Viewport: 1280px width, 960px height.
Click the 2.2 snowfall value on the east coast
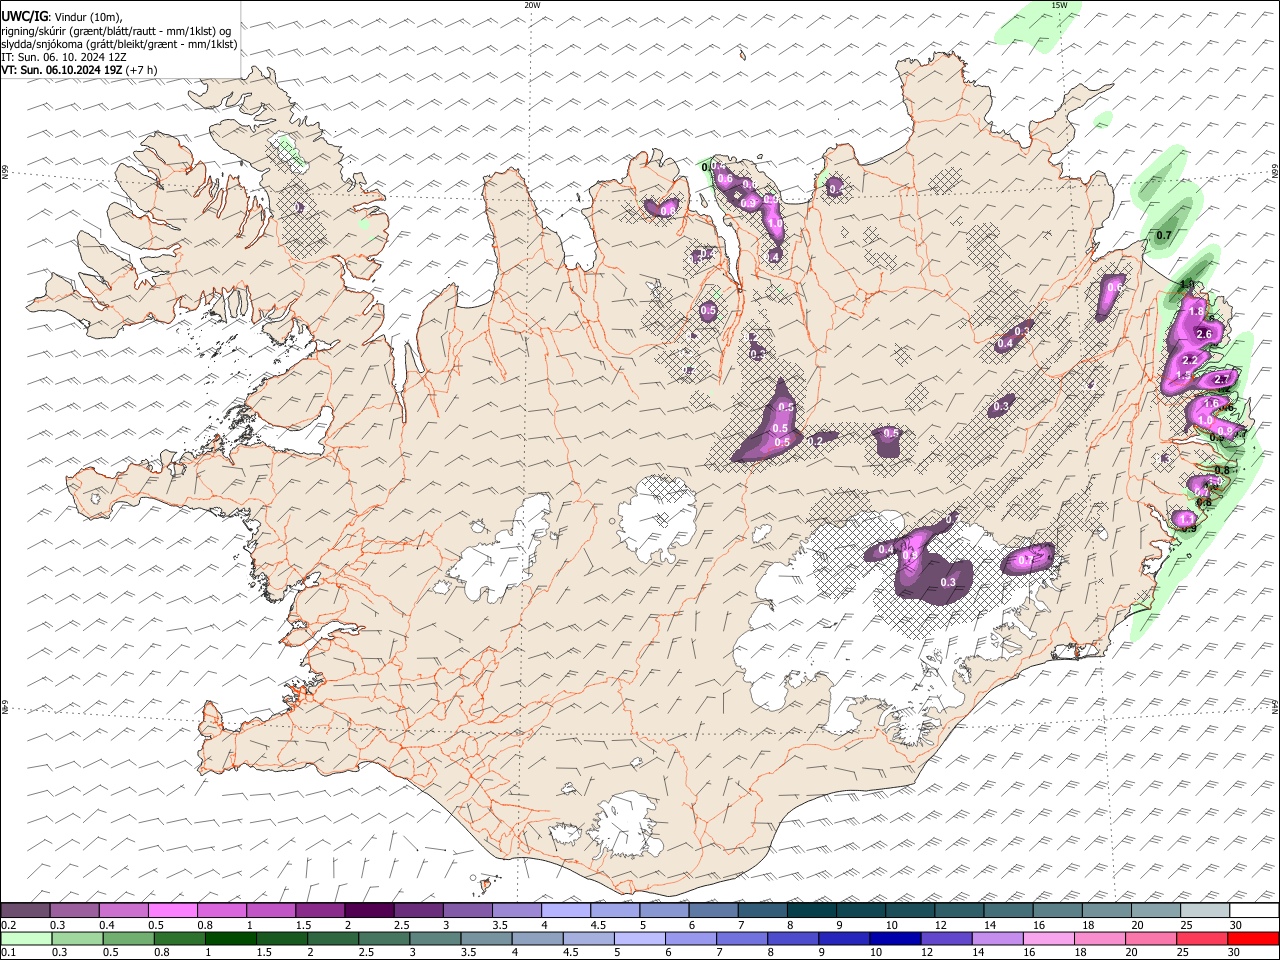point(1190,360)
